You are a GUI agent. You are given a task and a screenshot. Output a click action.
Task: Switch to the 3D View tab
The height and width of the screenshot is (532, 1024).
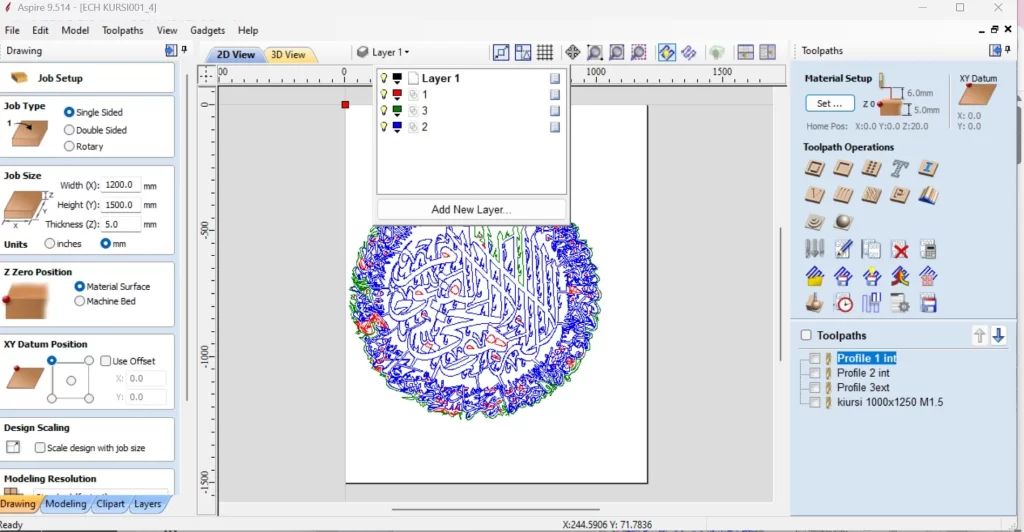point(288,55)
